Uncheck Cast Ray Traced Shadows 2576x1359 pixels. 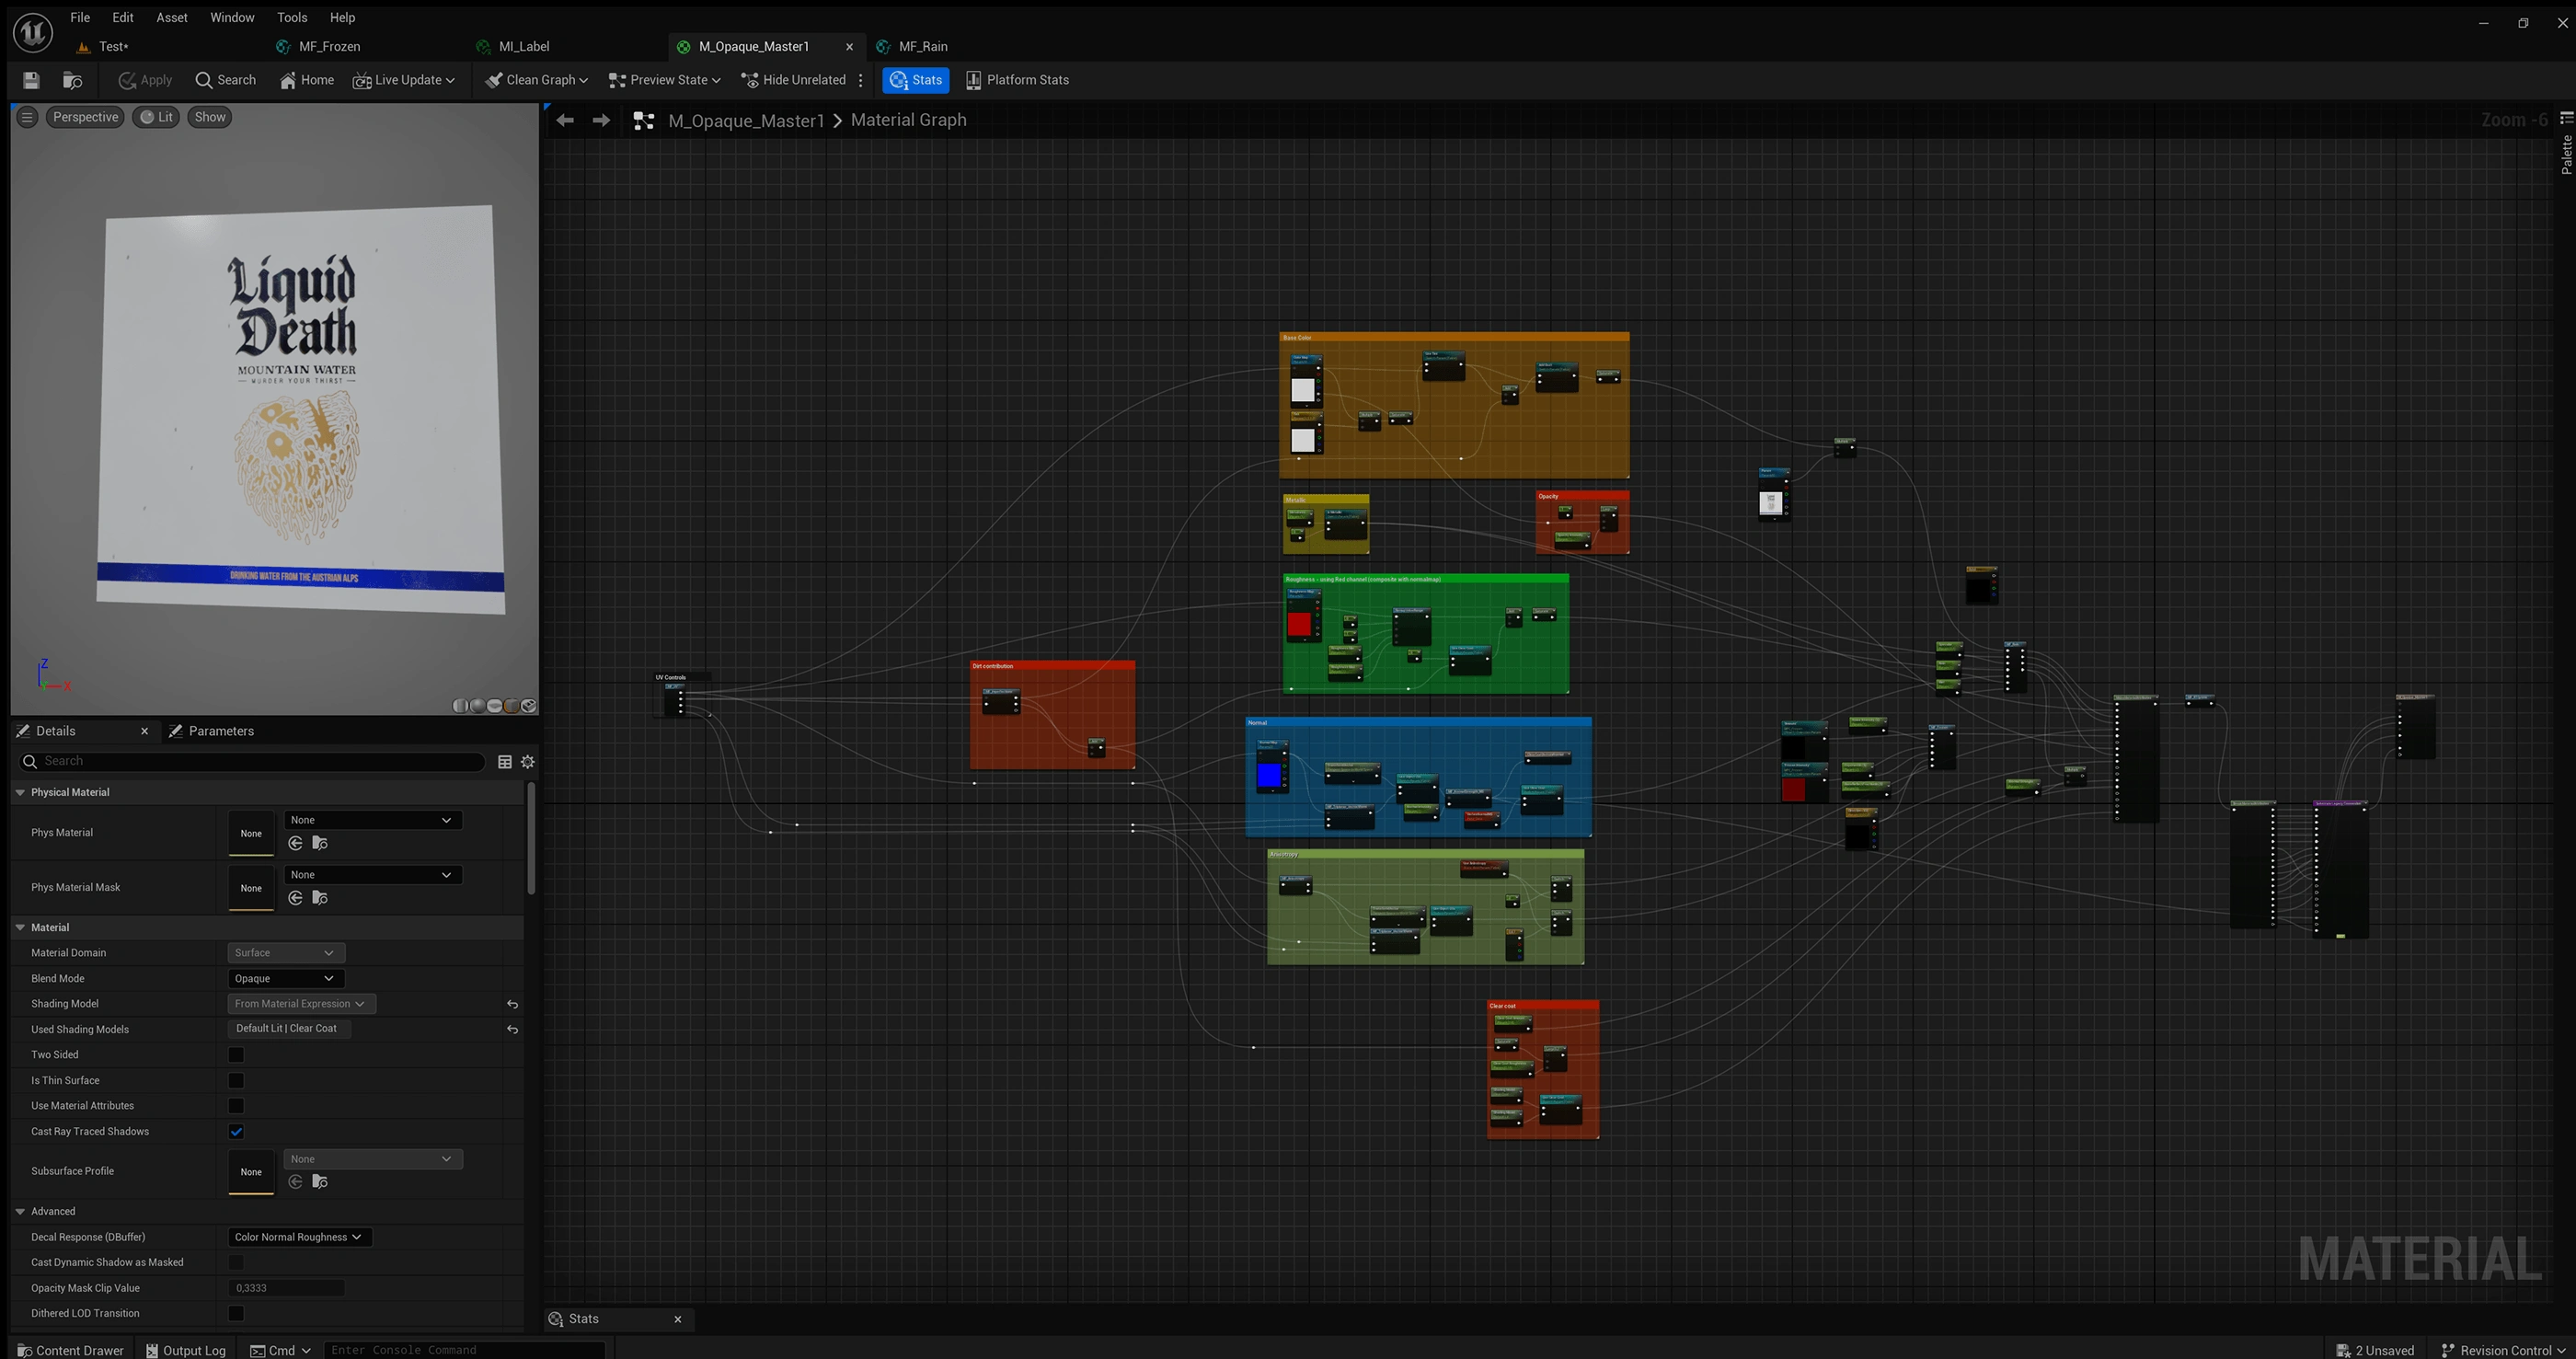[x=236, y=1132]
